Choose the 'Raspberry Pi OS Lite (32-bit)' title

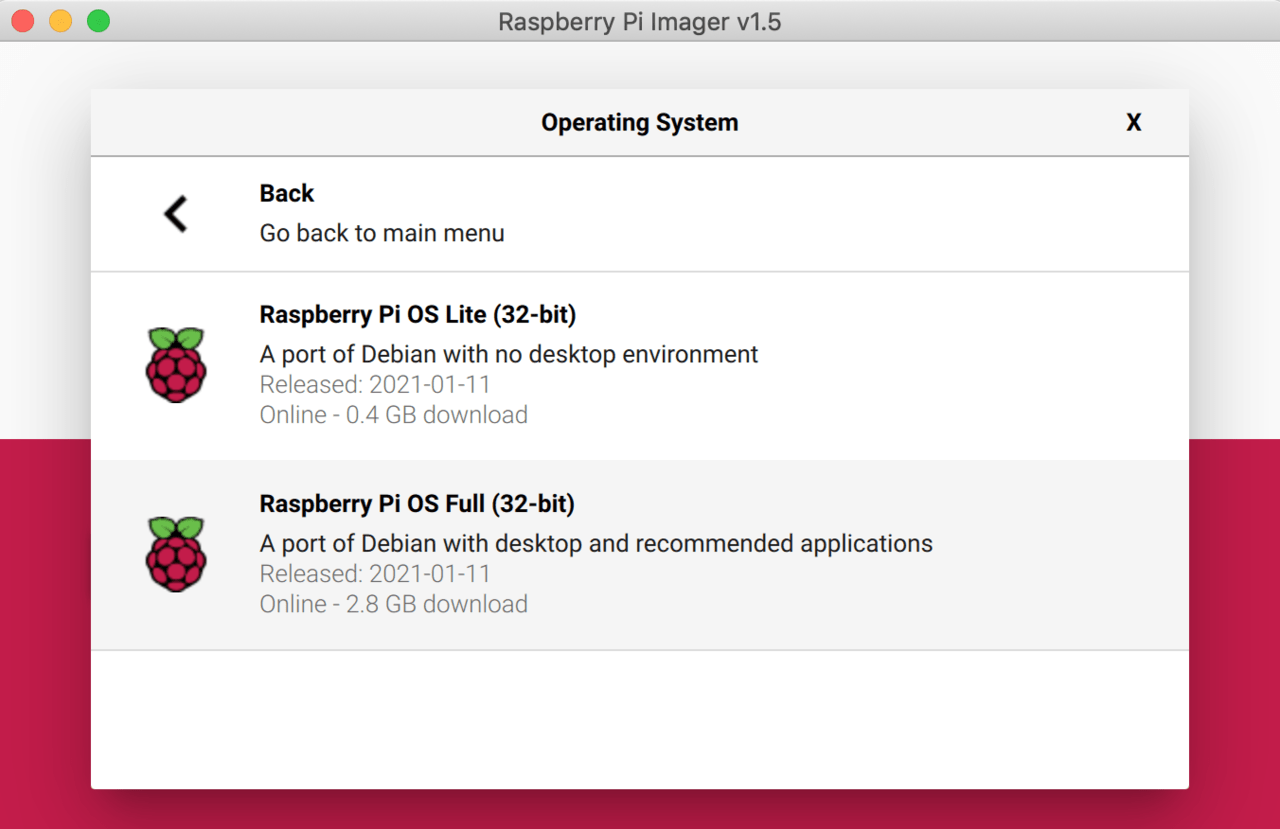pyautogui.click(x=417, y=315)
